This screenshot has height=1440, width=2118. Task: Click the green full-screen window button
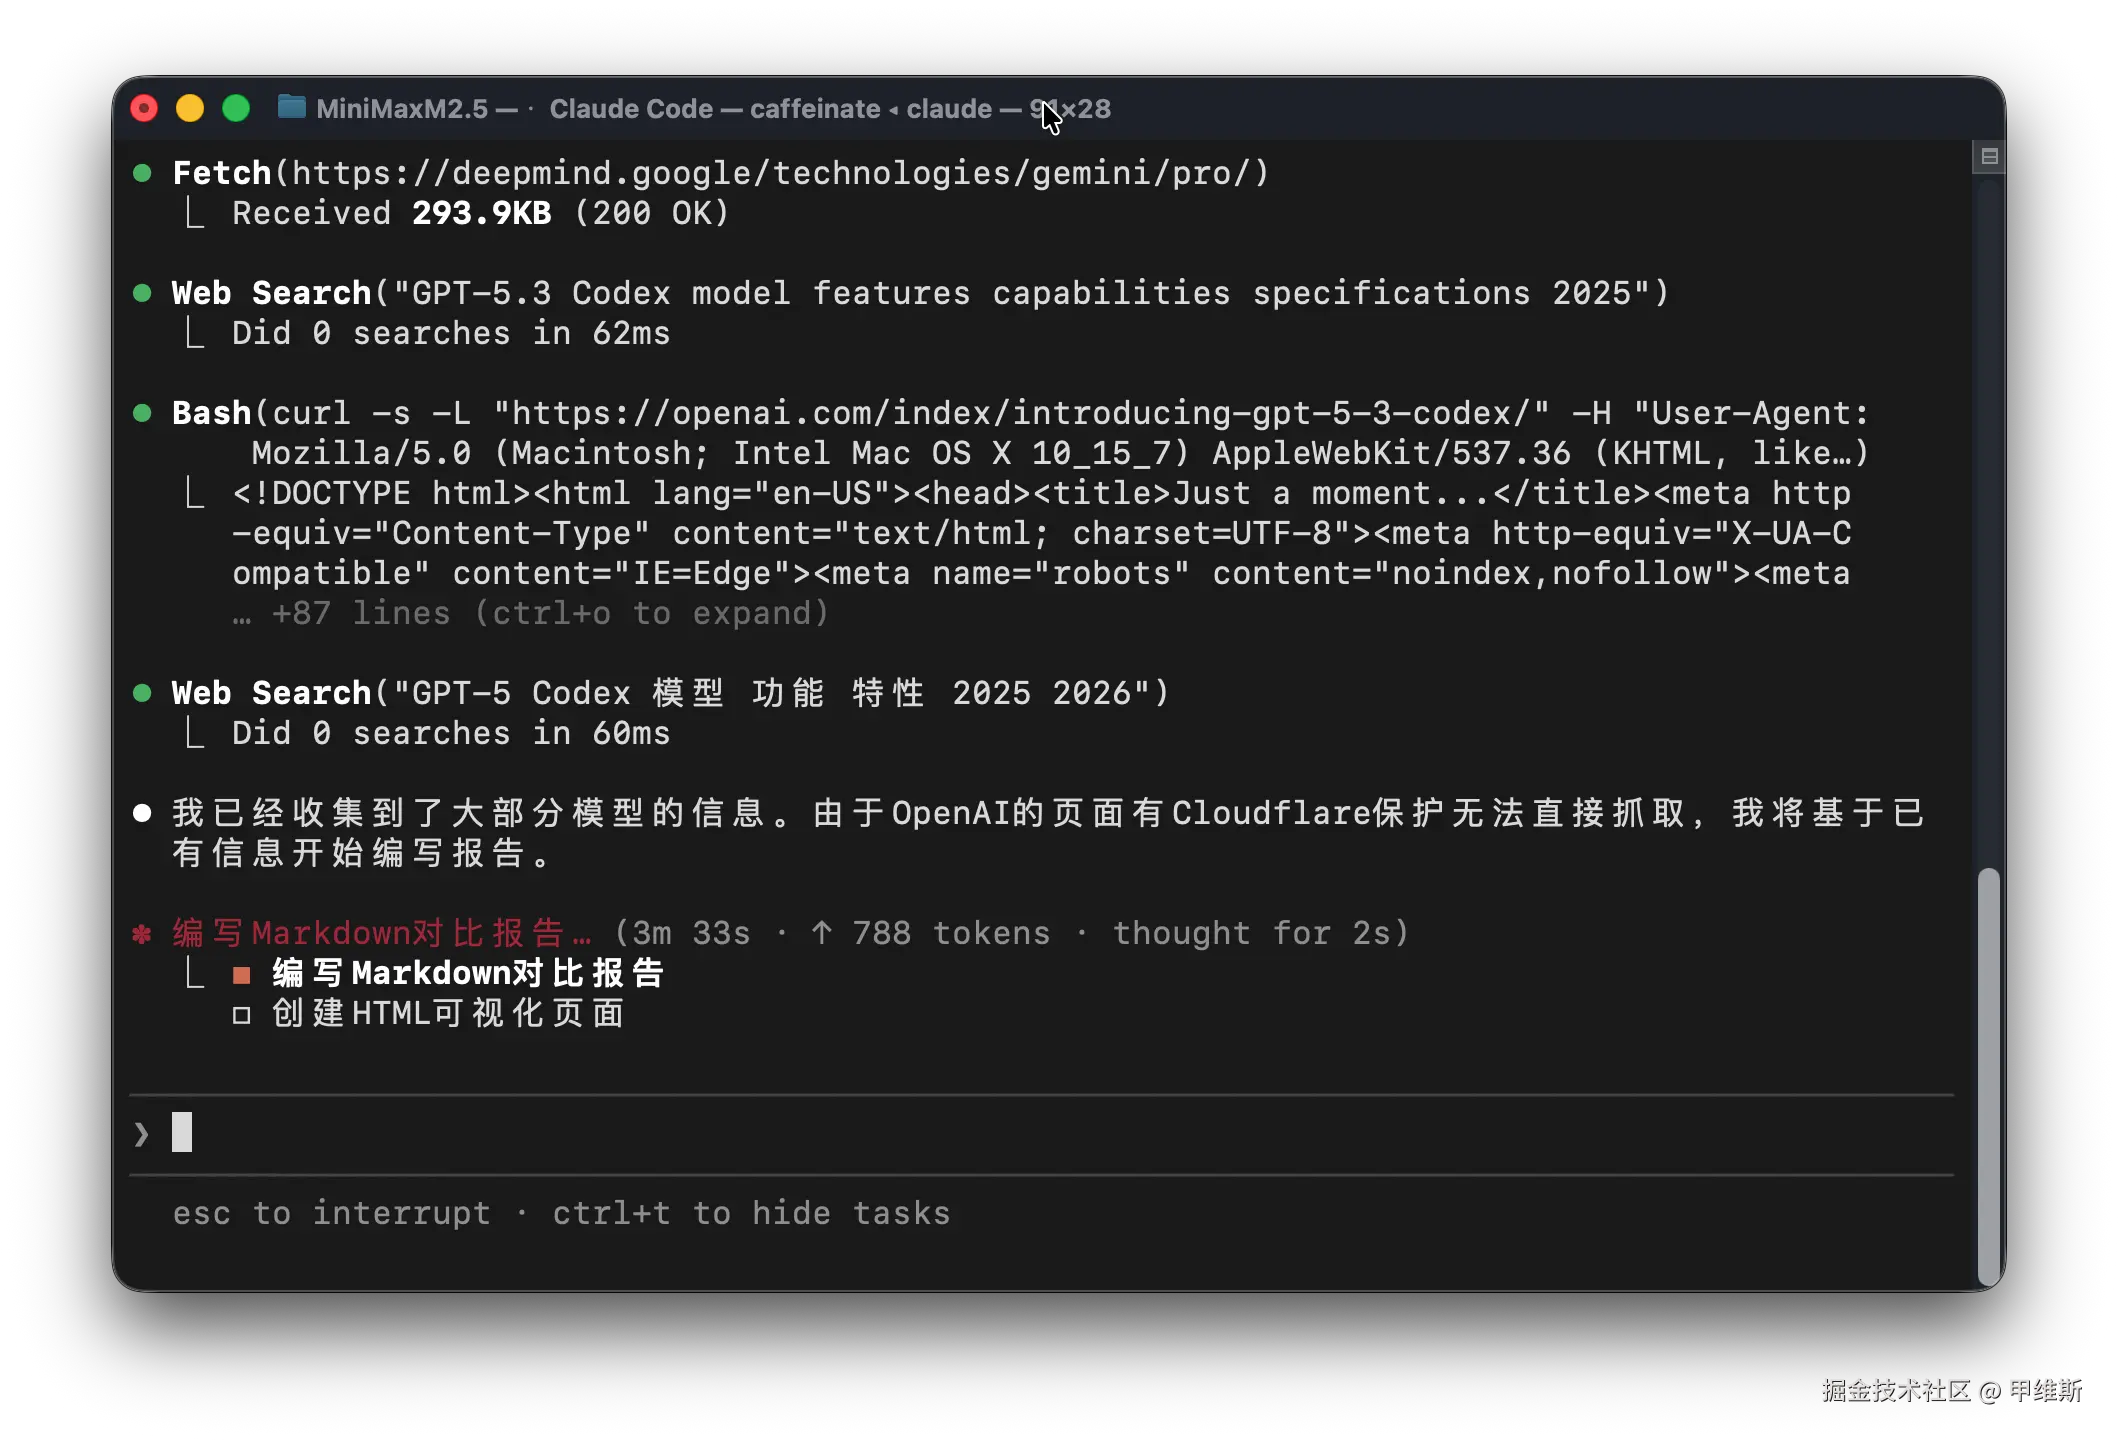click(x=236, y=108)
